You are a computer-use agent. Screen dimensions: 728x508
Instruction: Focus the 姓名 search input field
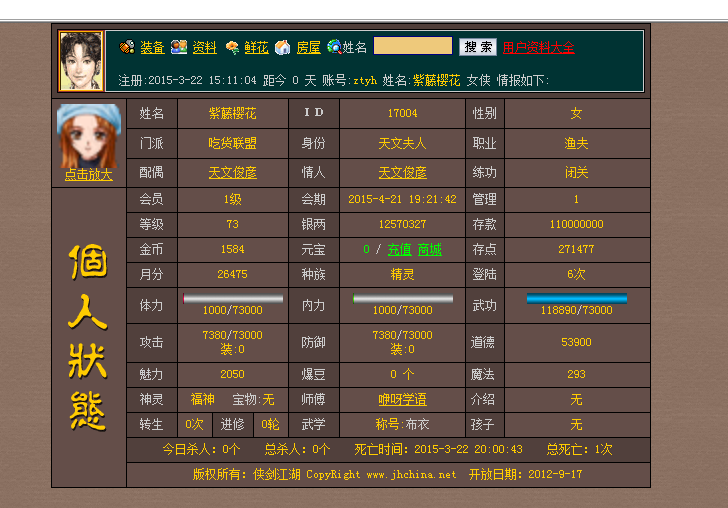point(413,46)
